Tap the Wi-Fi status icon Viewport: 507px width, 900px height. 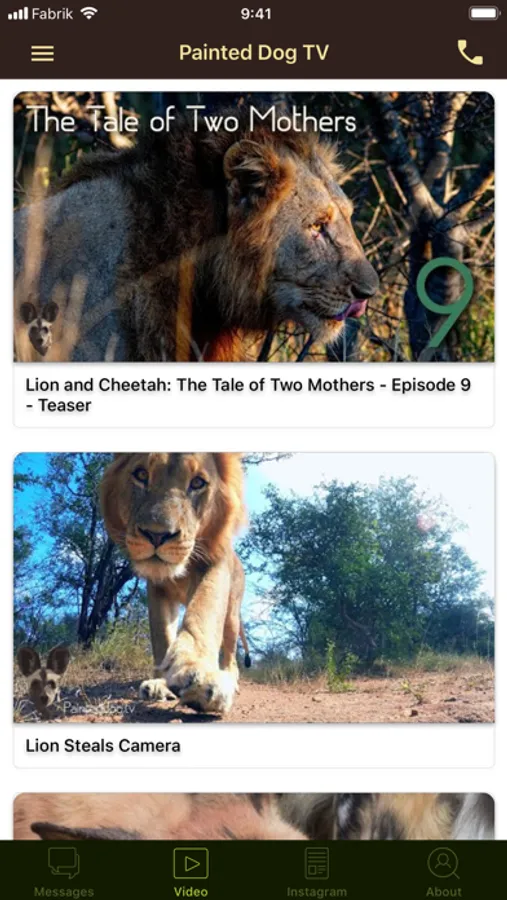click(89, 13)
